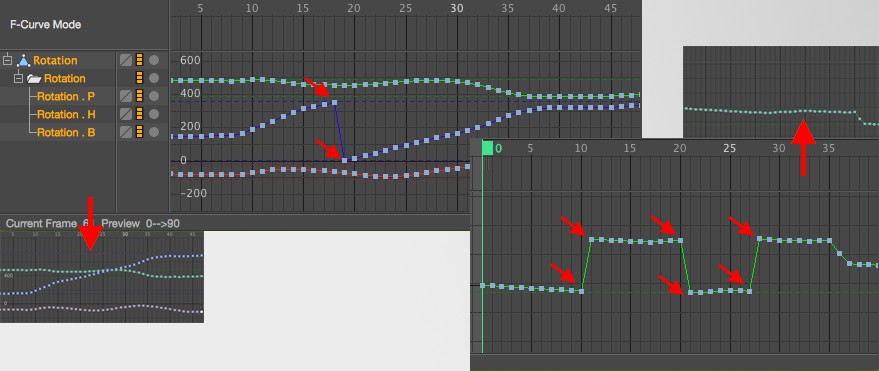
Task: Select the blue curve keyframe at value zero
Action: 344,160
